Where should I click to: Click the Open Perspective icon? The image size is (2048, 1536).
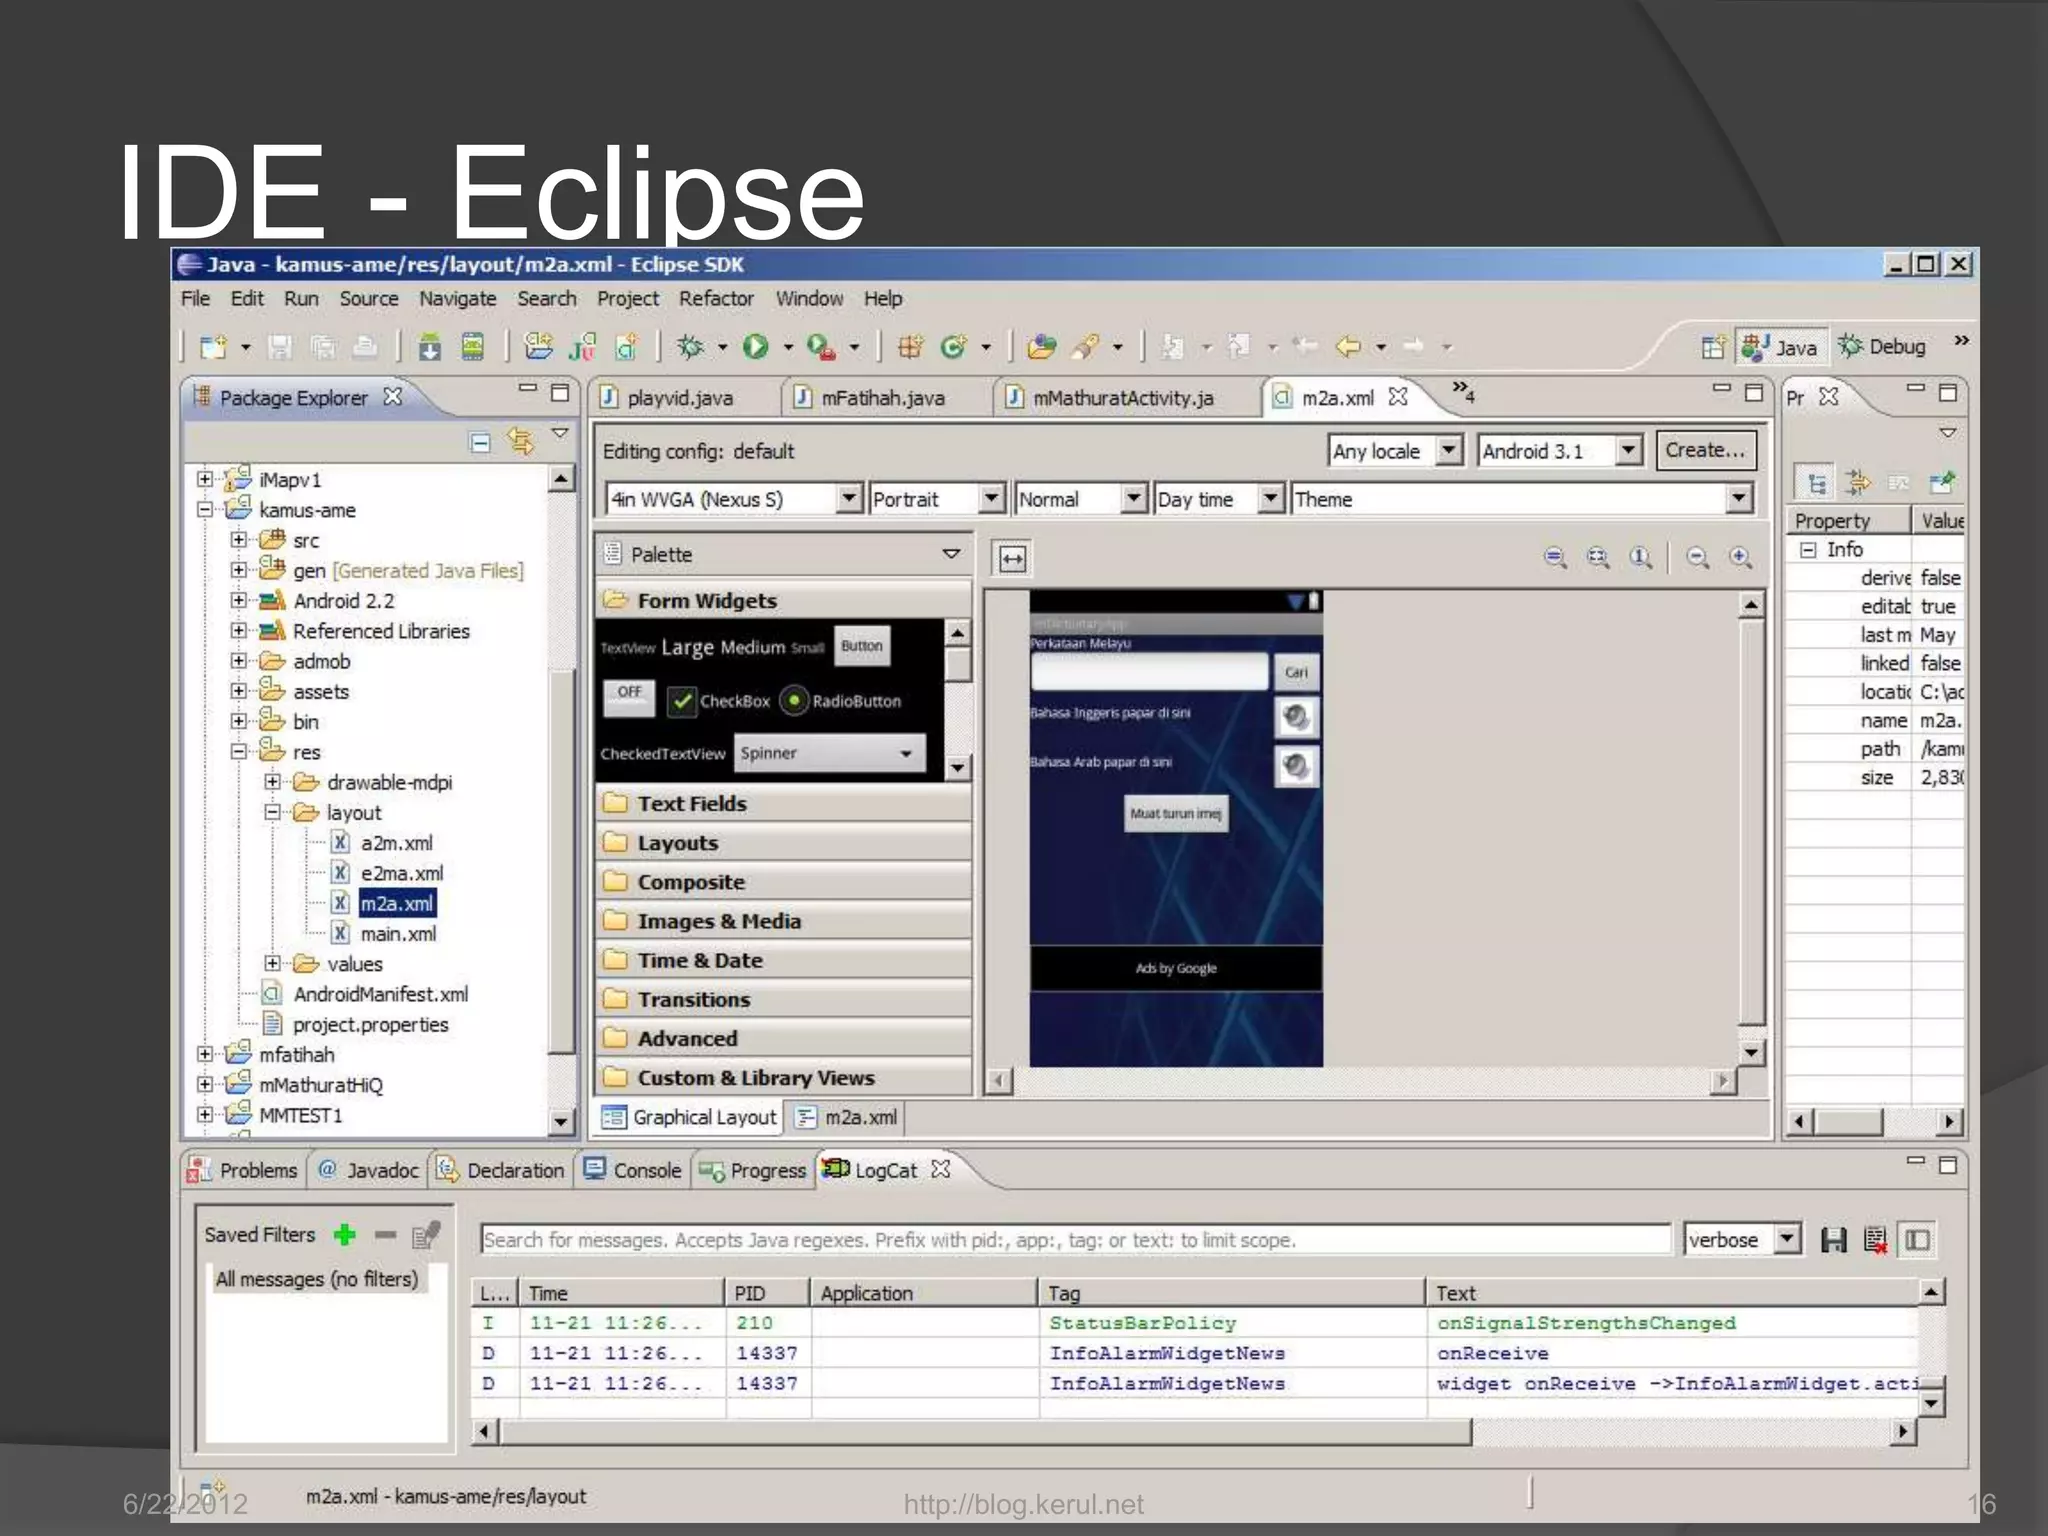(x=1713, y=346)
